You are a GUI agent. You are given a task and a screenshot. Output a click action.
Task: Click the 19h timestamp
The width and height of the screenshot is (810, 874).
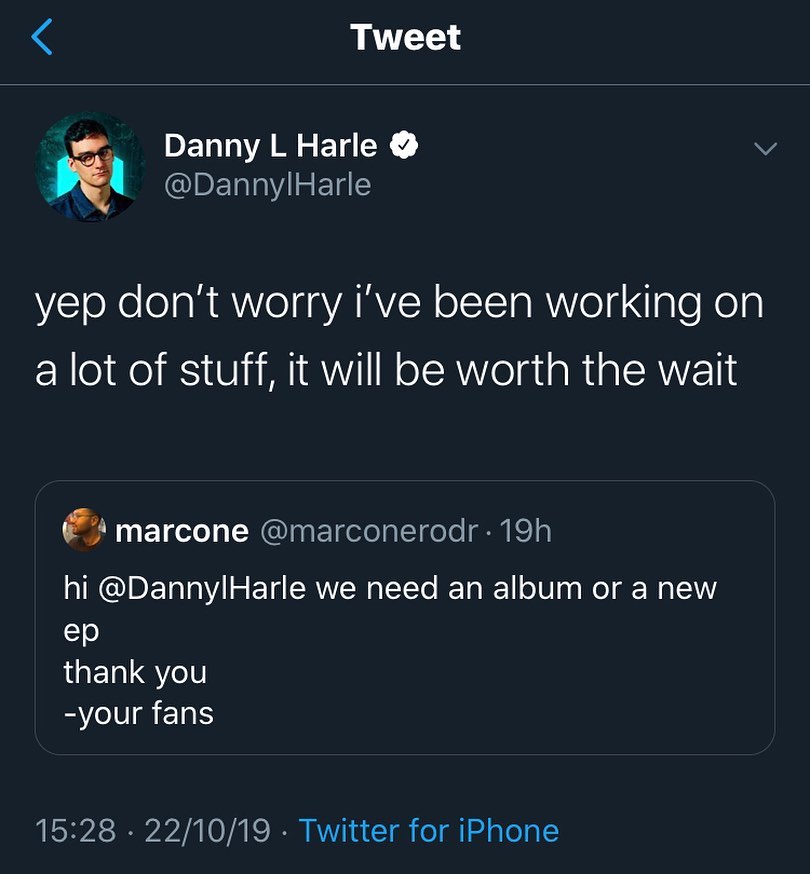(526, 530)
